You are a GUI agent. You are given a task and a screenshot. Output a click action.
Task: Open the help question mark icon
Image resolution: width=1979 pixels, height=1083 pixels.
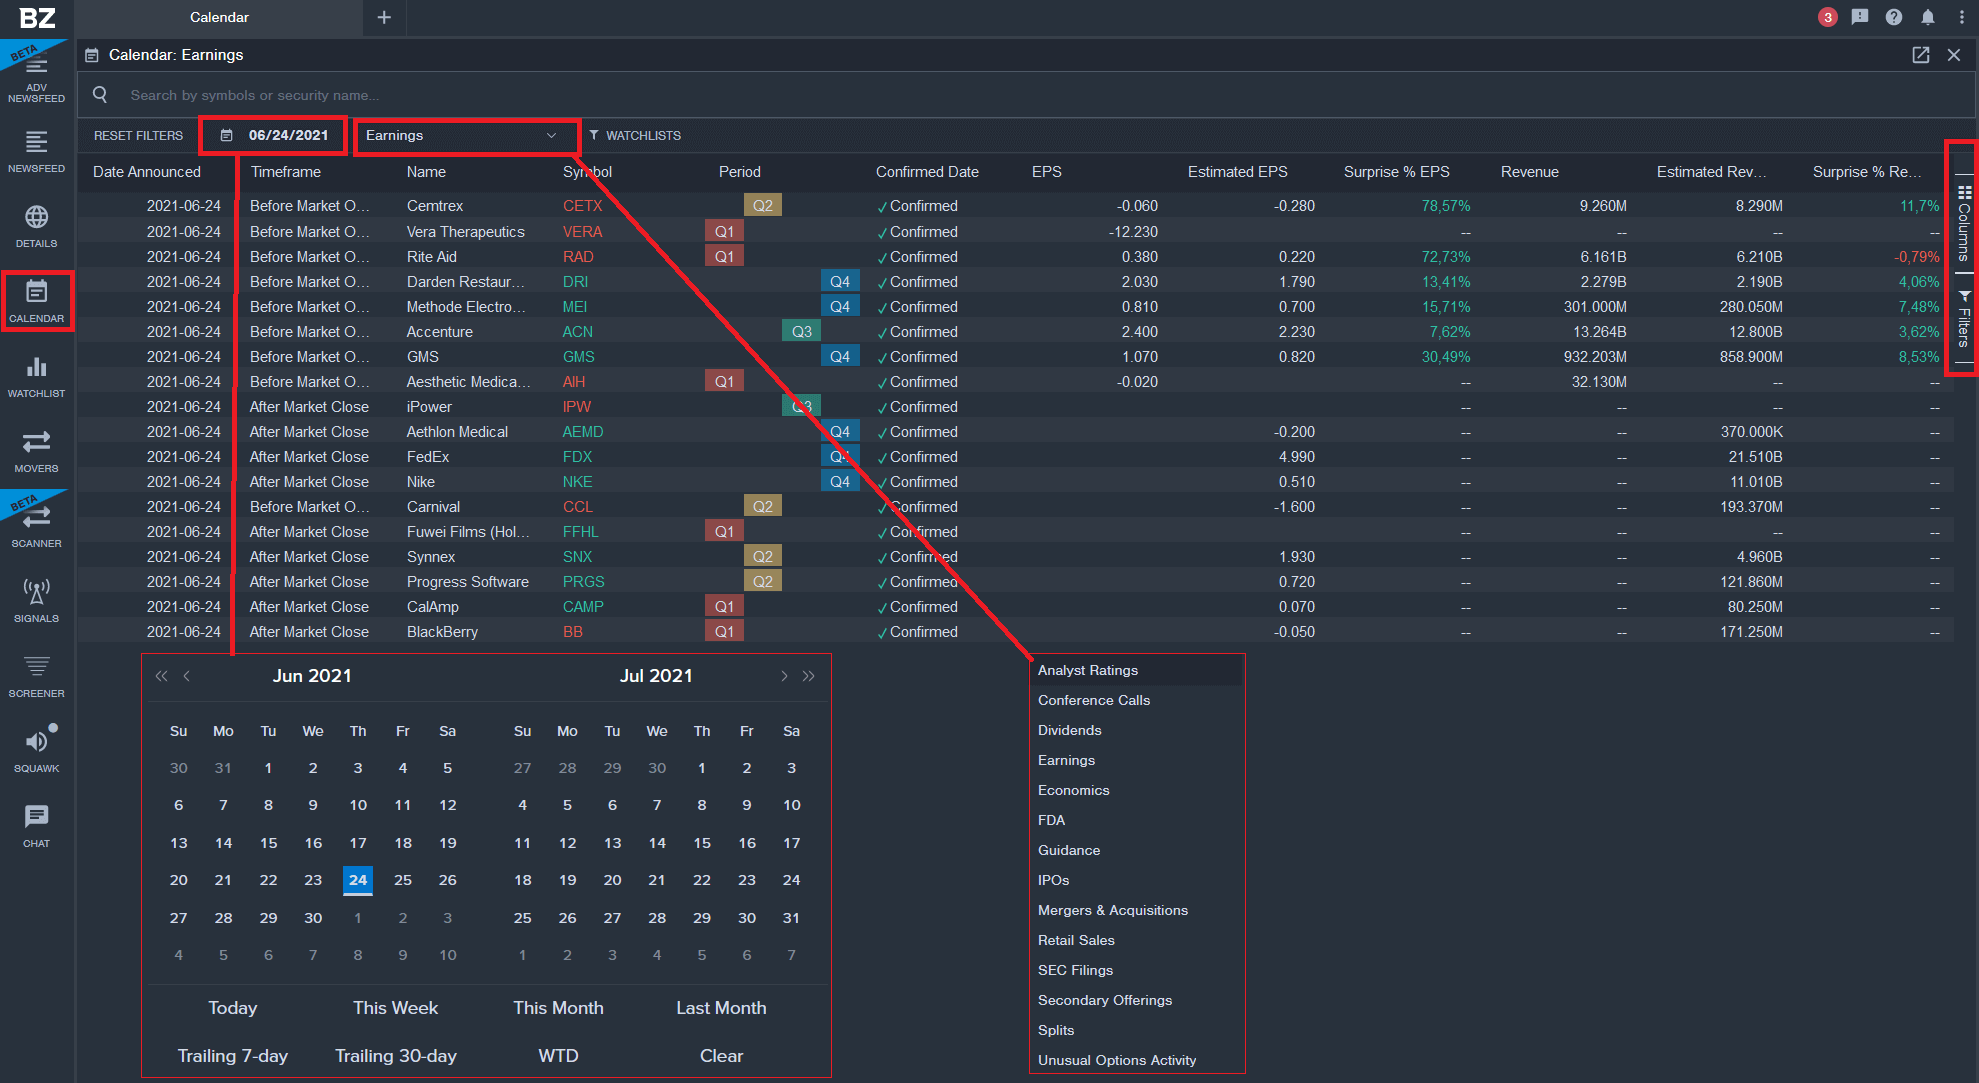click(1894, 17)
